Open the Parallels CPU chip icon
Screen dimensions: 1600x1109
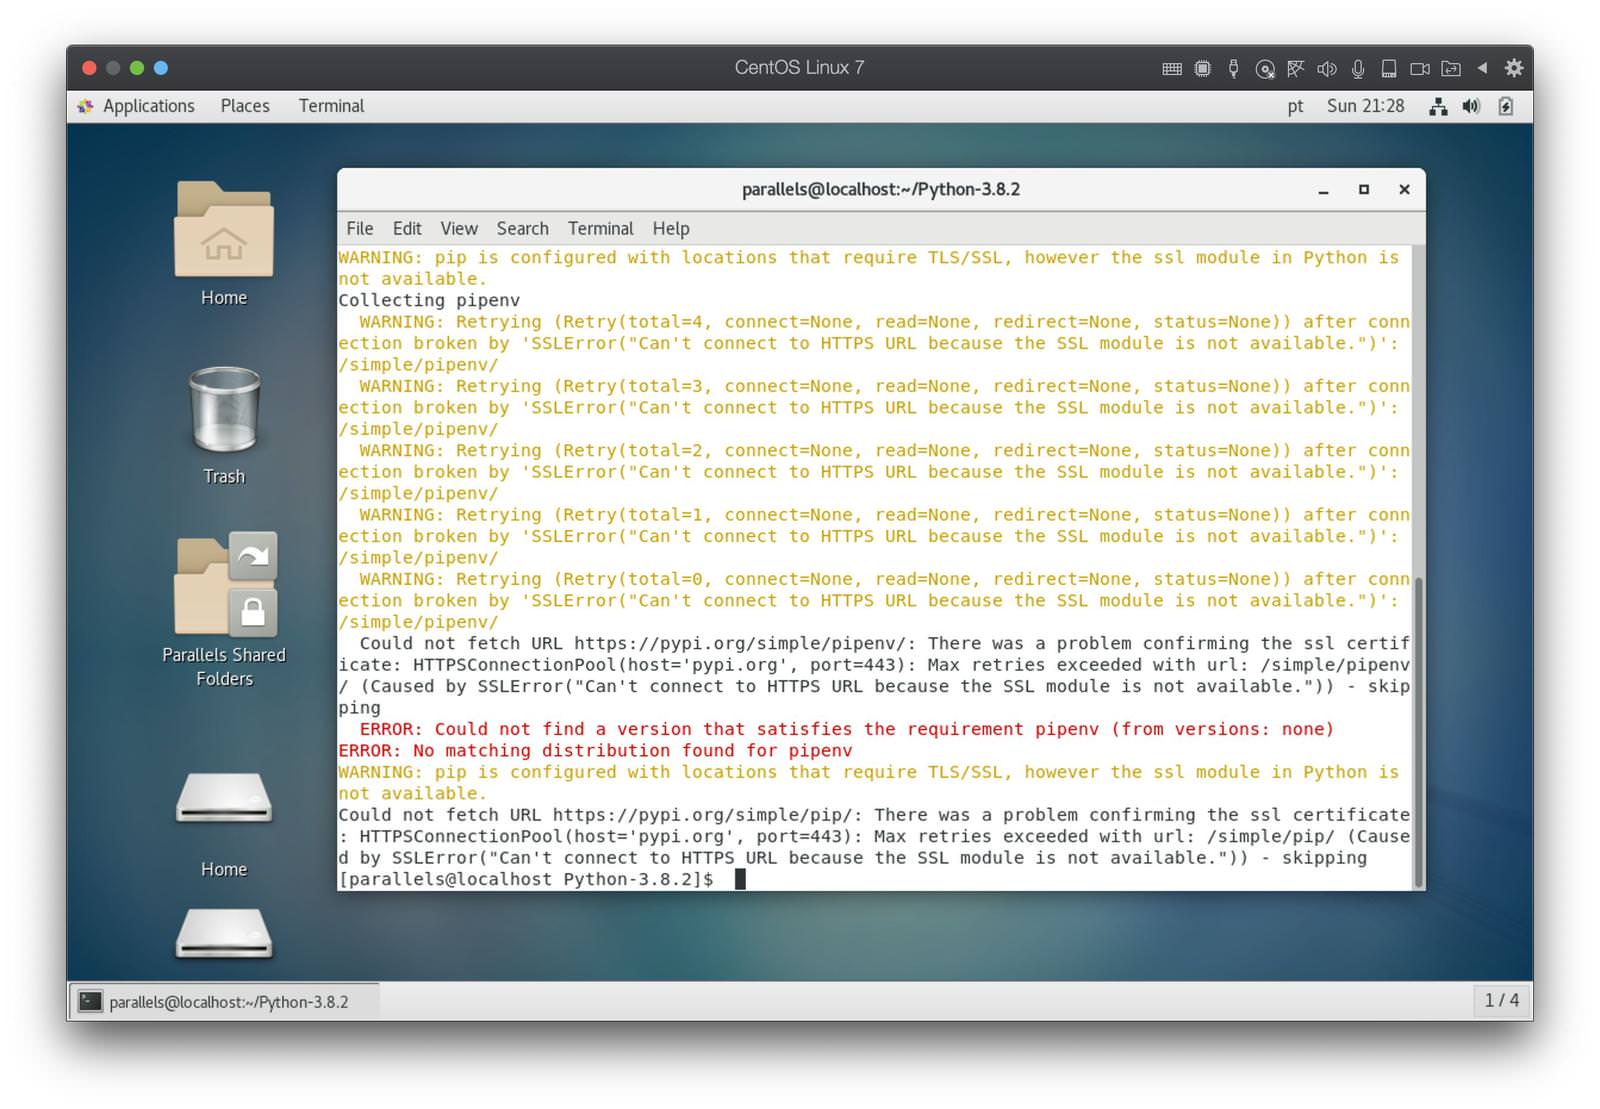point(1203,69)
